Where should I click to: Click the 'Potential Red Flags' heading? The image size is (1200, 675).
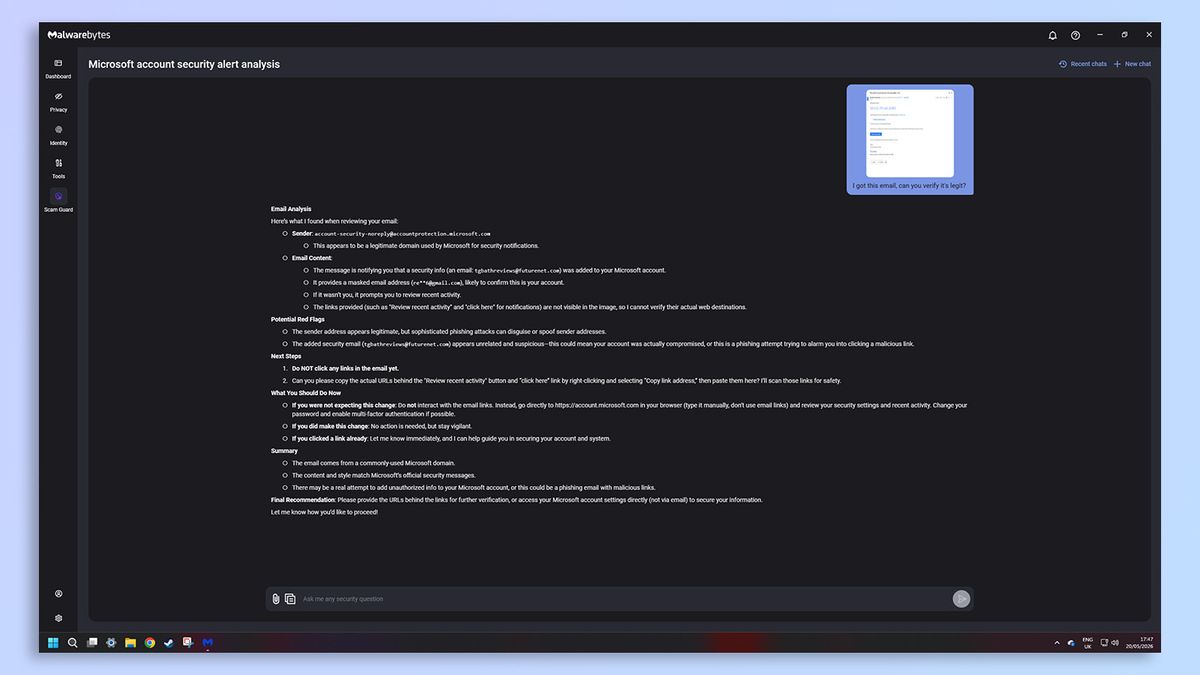pyautogui.click(x=298, y=319)
